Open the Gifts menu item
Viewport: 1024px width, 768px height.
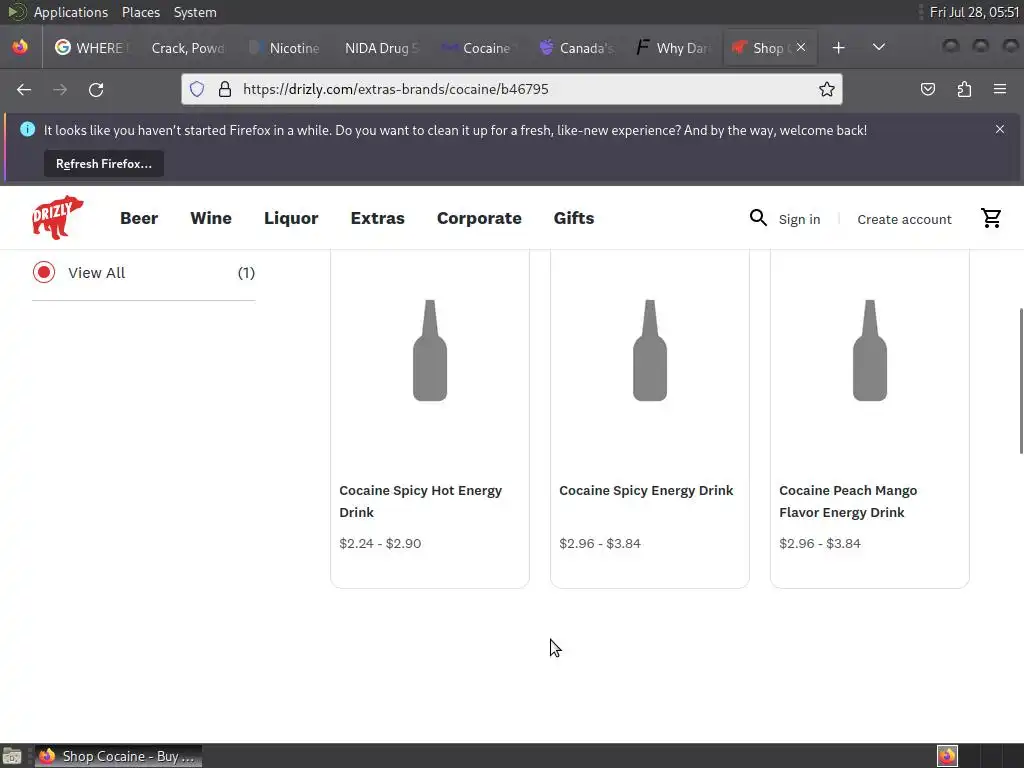tap(574, 218)
